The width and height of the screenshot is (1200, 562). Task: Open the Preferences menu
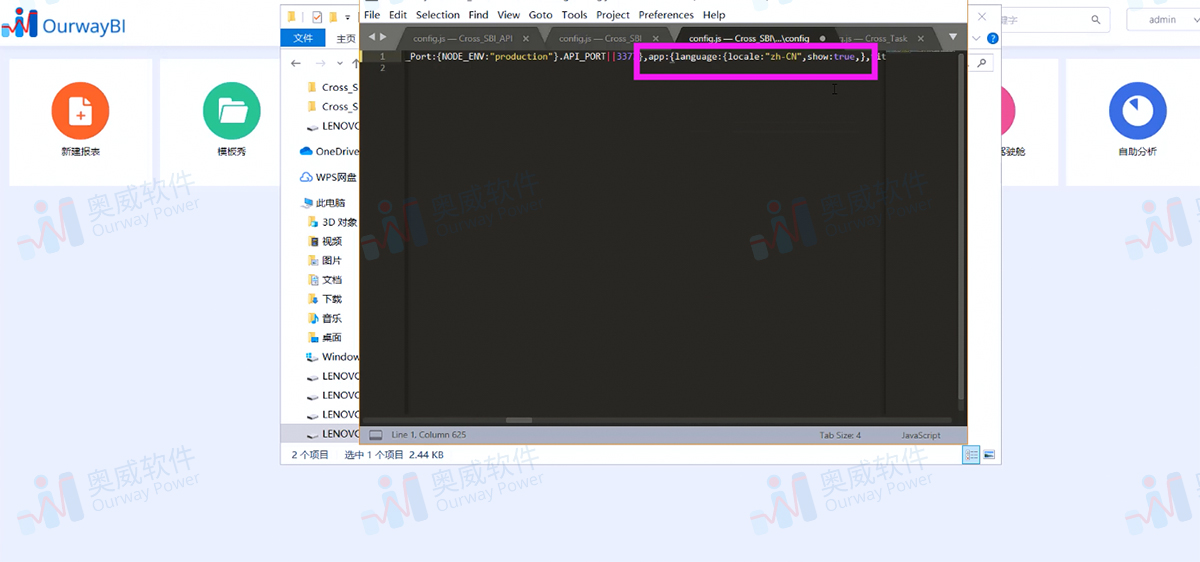[666, 15]
